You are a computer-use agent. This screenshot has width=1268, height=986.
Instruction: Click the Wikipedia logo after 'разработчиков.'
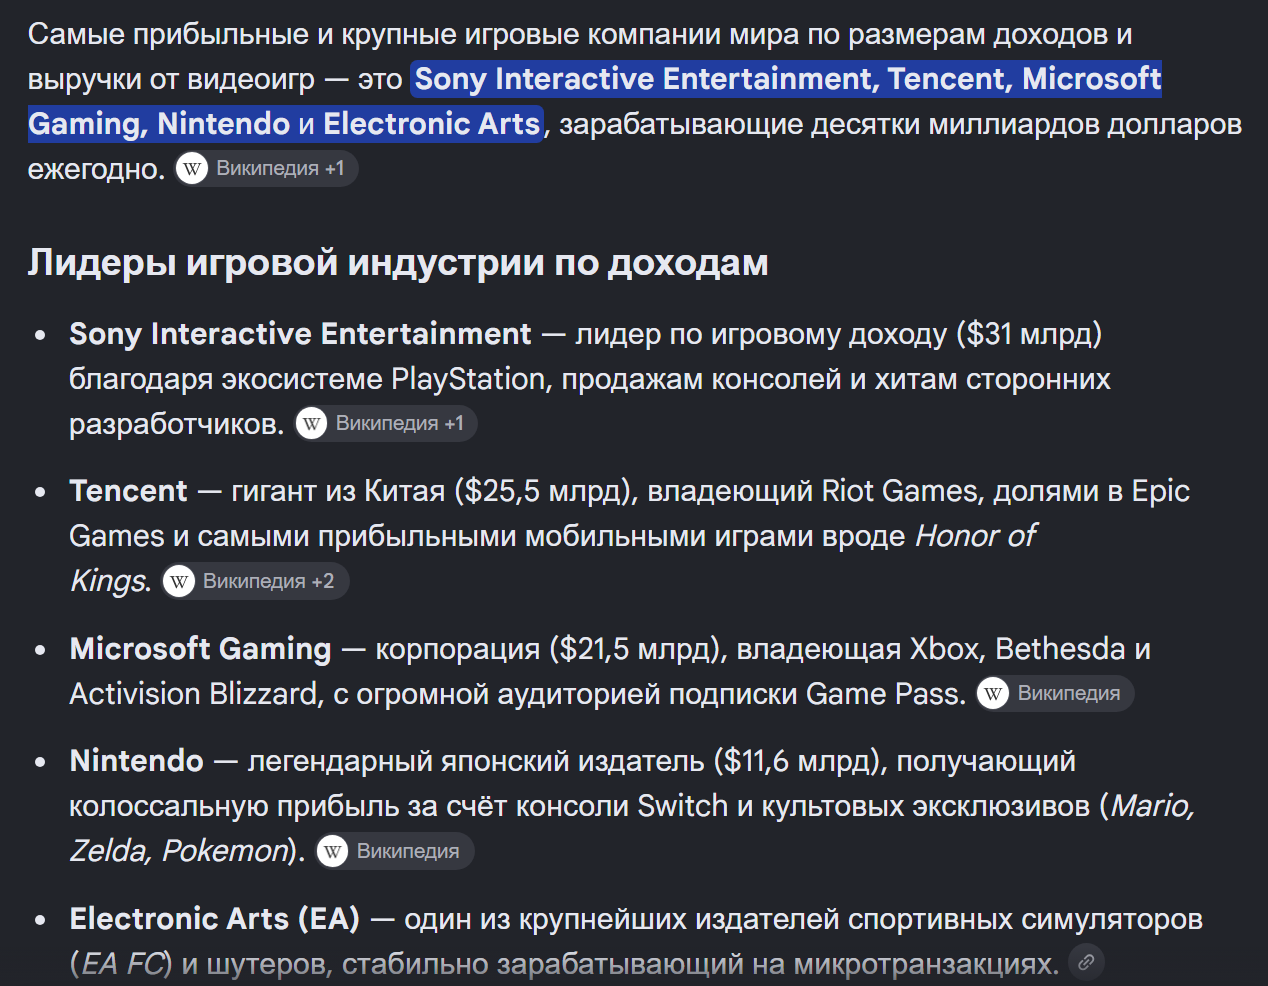click(312, 424)
